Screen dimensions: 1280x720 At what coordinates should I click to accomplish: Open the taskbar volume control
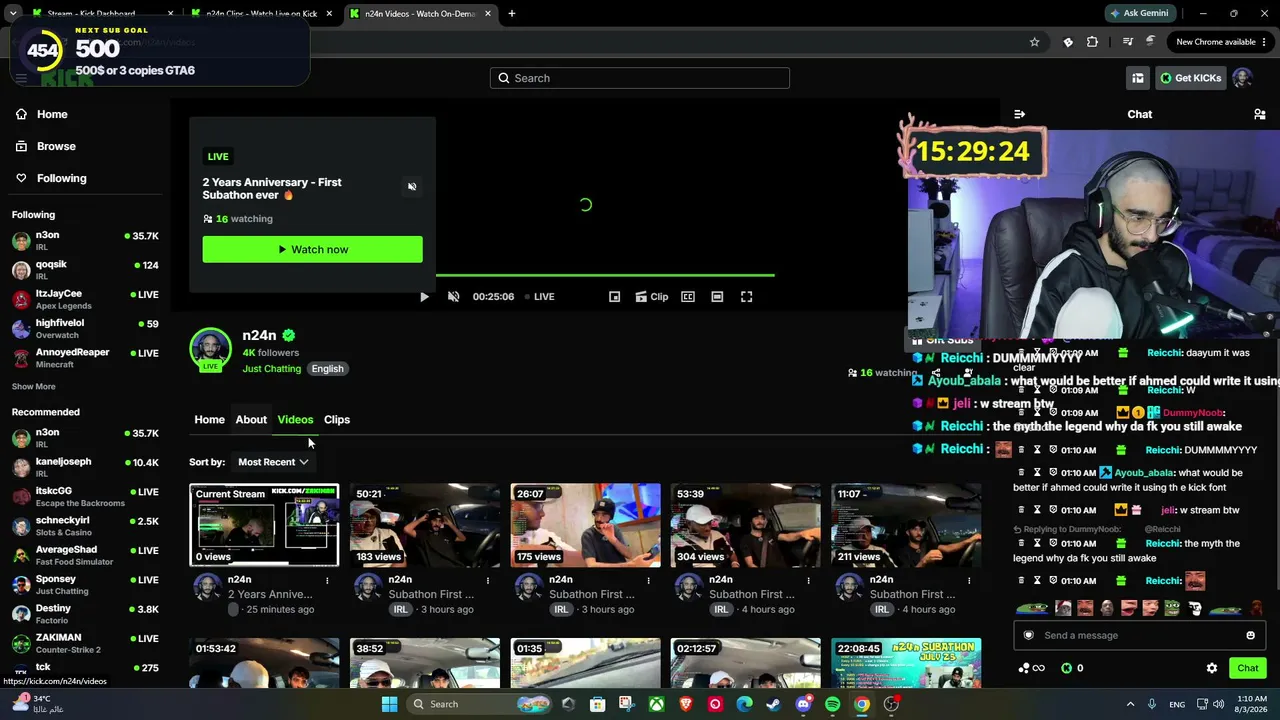point(1218,704)
